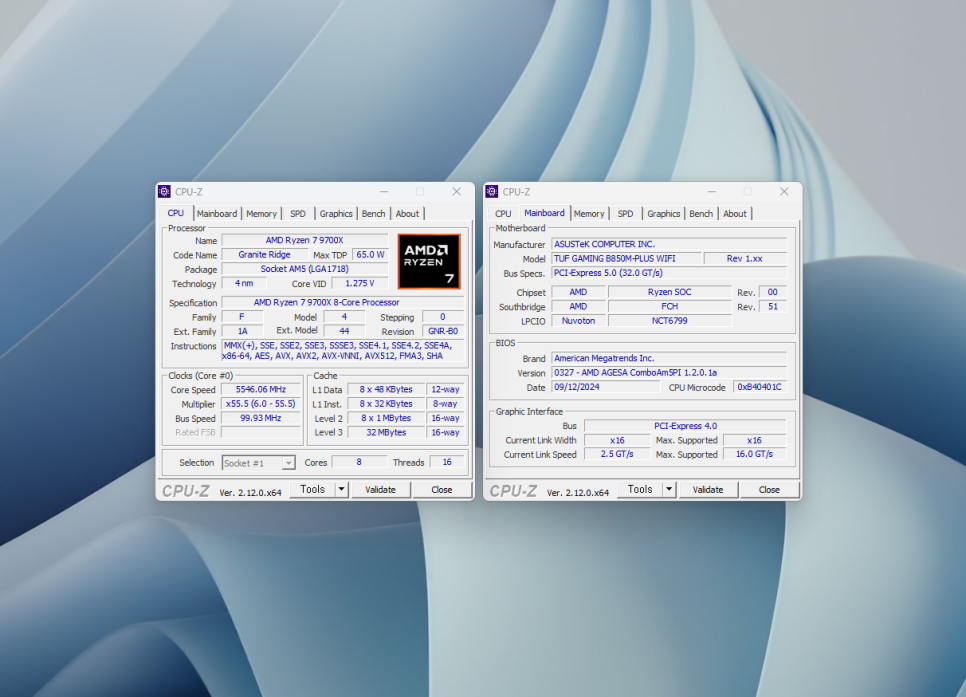Open About tab in left CPU-Z window
Viewport: 966px width, 697px height.
407,214
